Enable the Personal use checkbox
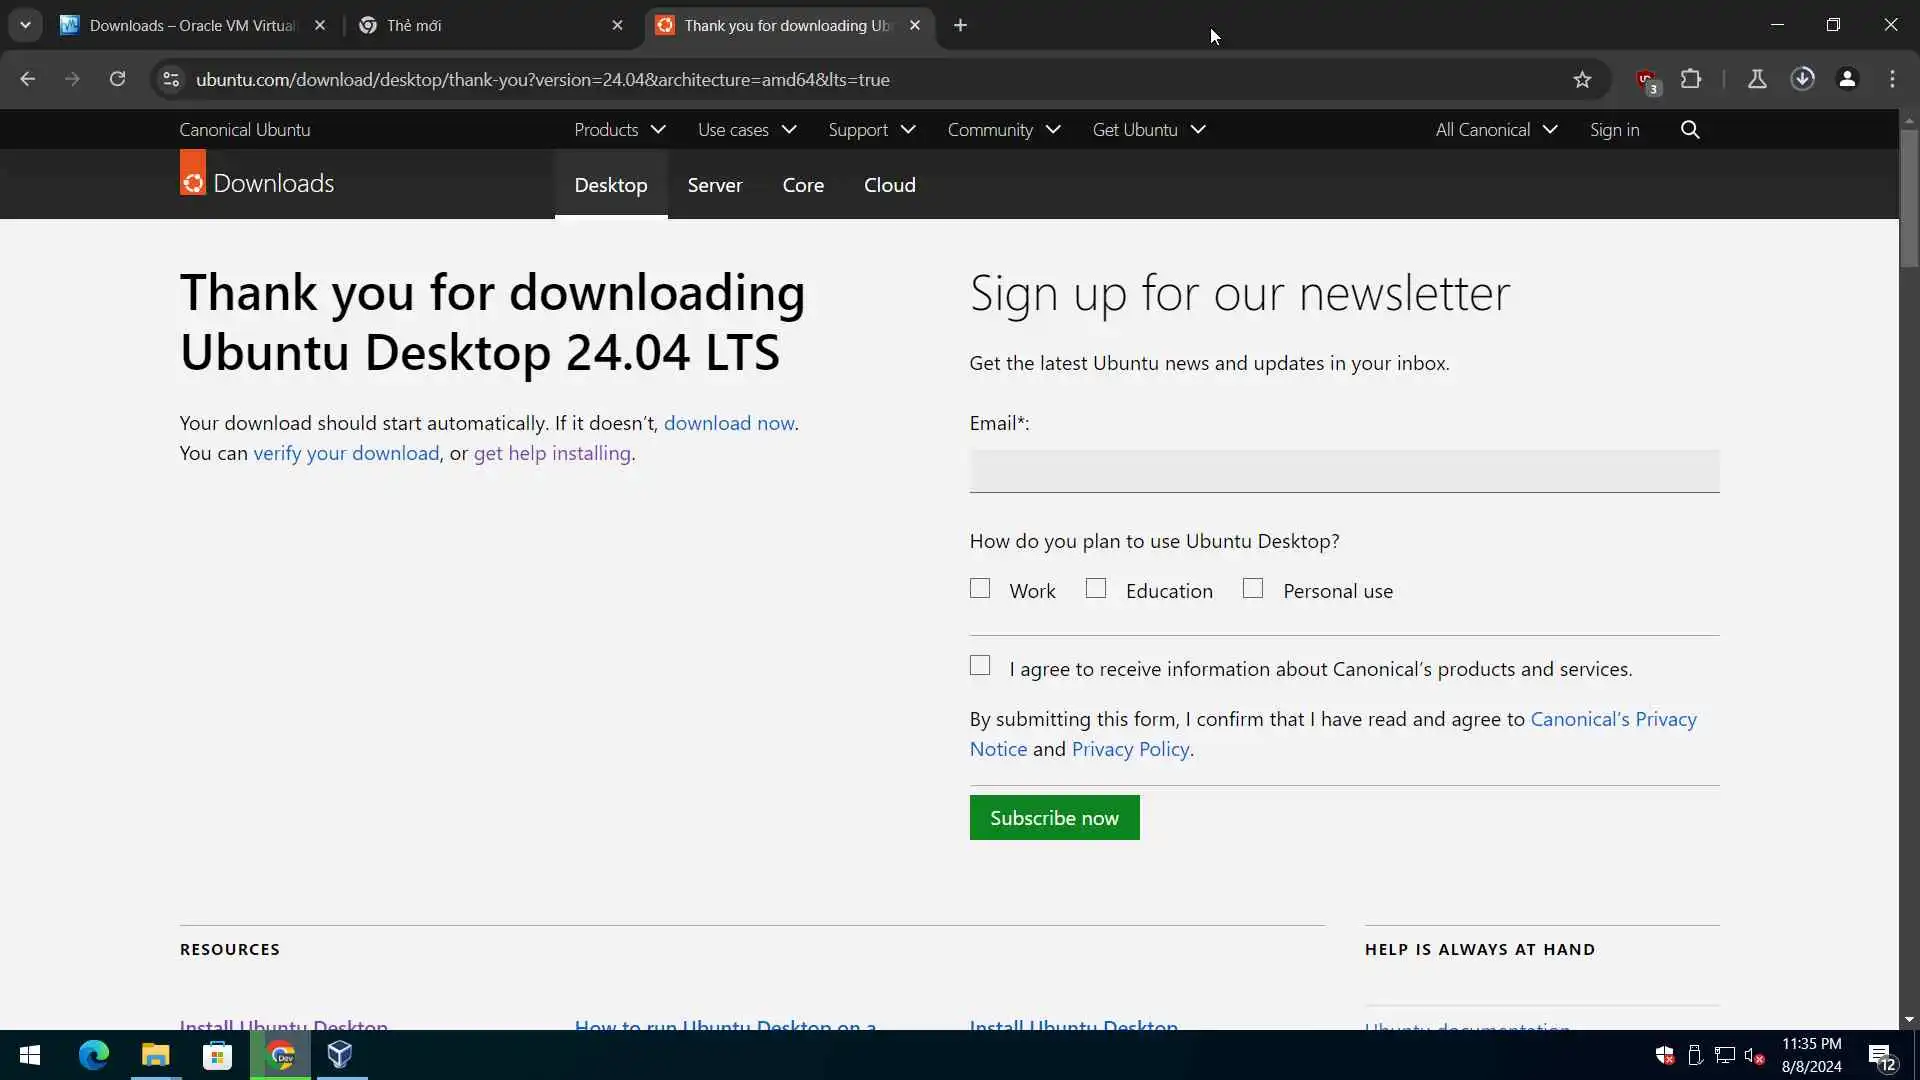Screen dimensions: 1920x1080 tap(1253, 589)
